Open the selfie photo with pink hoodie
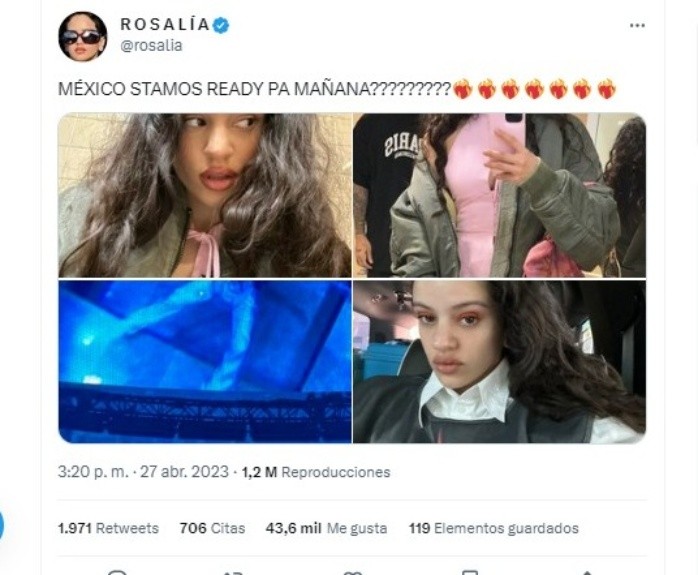Image resolution: width=698 pixels, height=575 pixels. (x=205, y=195)
